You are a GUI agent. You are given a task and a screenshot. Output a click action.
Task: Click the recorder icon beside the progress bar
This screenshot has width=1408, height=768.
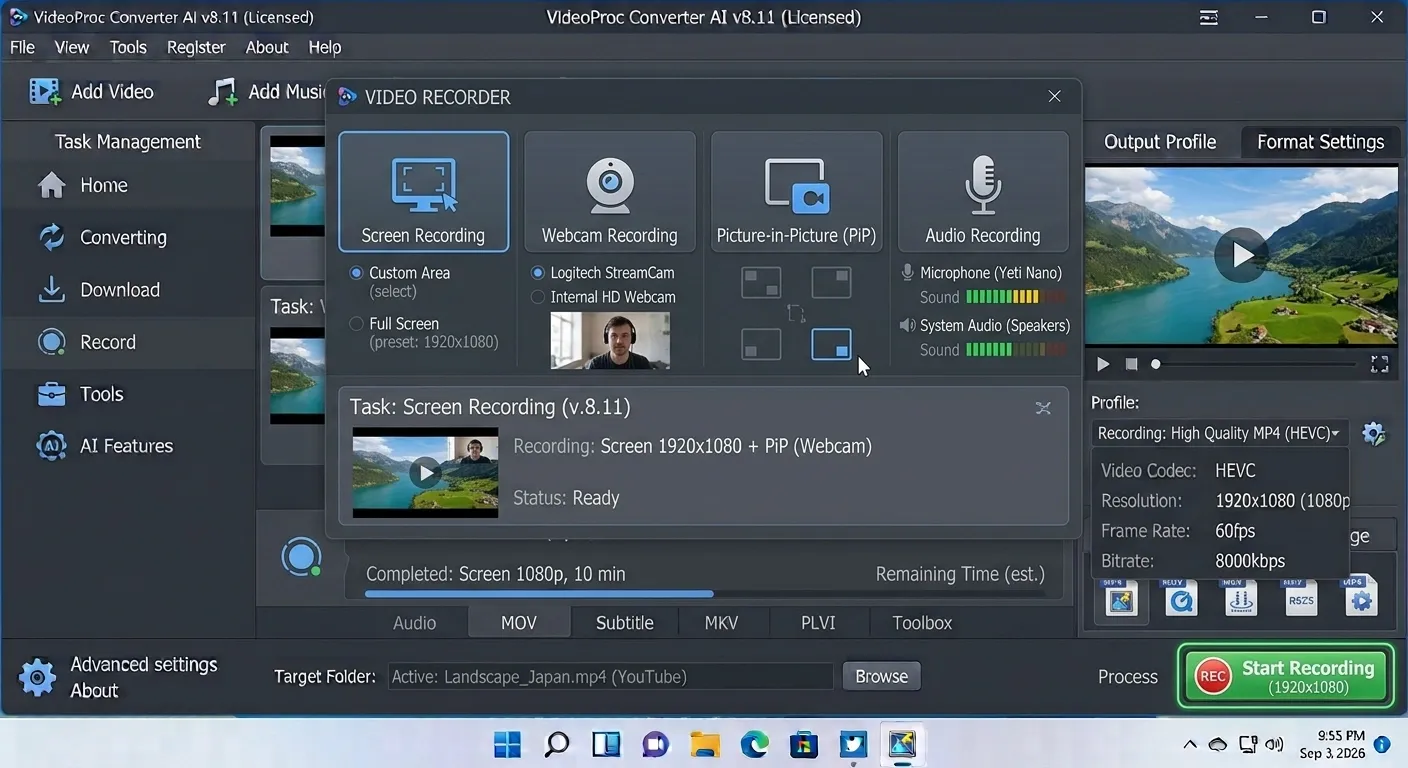[301, 557]
